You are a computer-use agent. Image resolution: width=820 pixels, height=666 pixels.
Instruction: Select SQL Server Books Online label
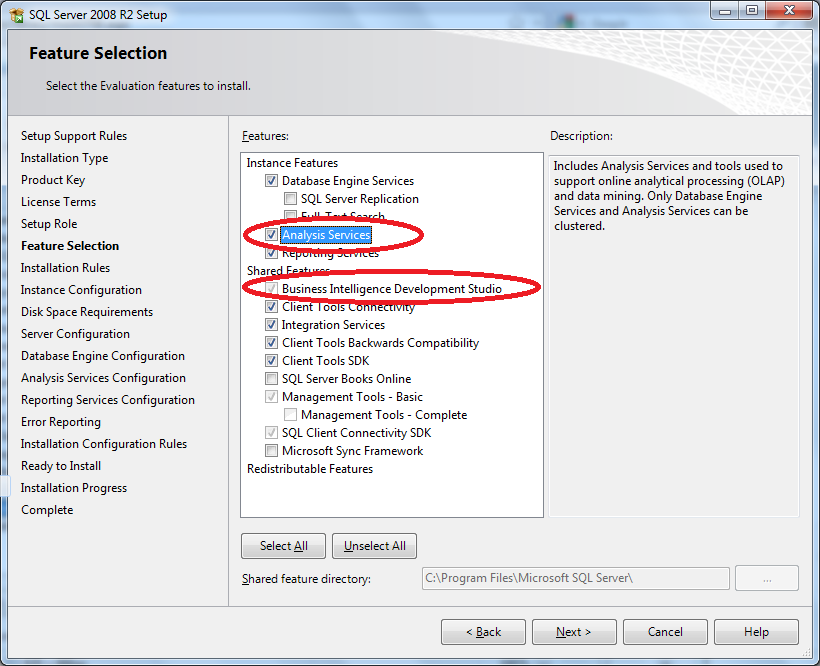(x=346, y=378)
